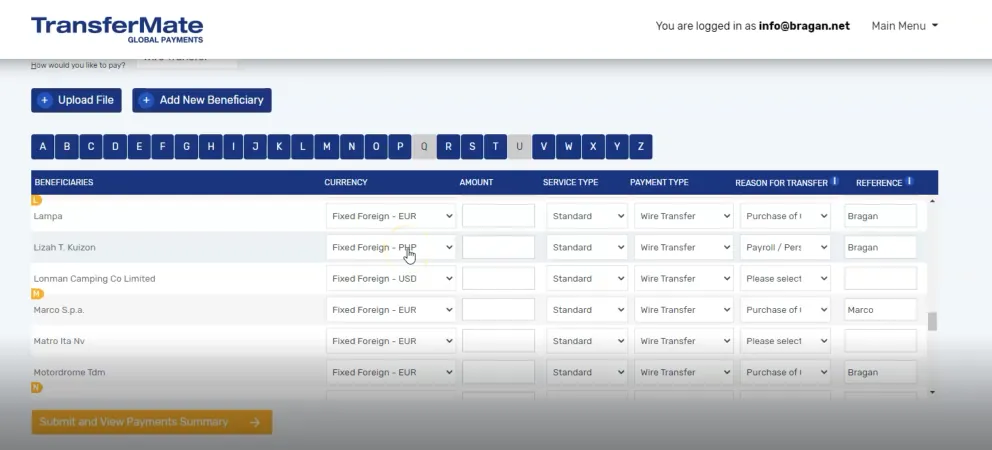
Task: Click beneficiary name Motordrome Tdm
Action: (70, 372)
